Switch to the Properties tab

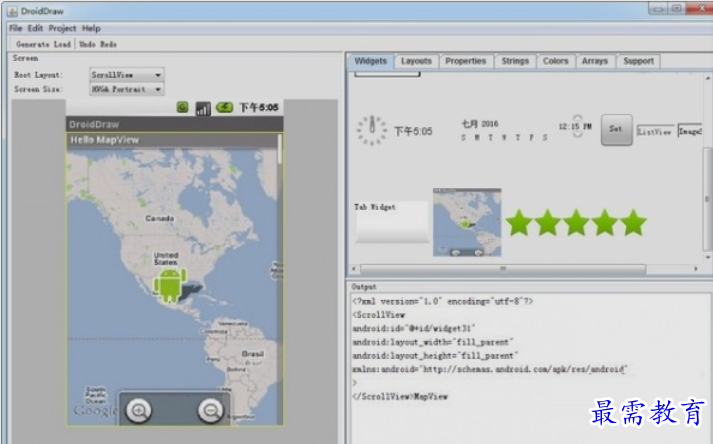coord(466,61)
